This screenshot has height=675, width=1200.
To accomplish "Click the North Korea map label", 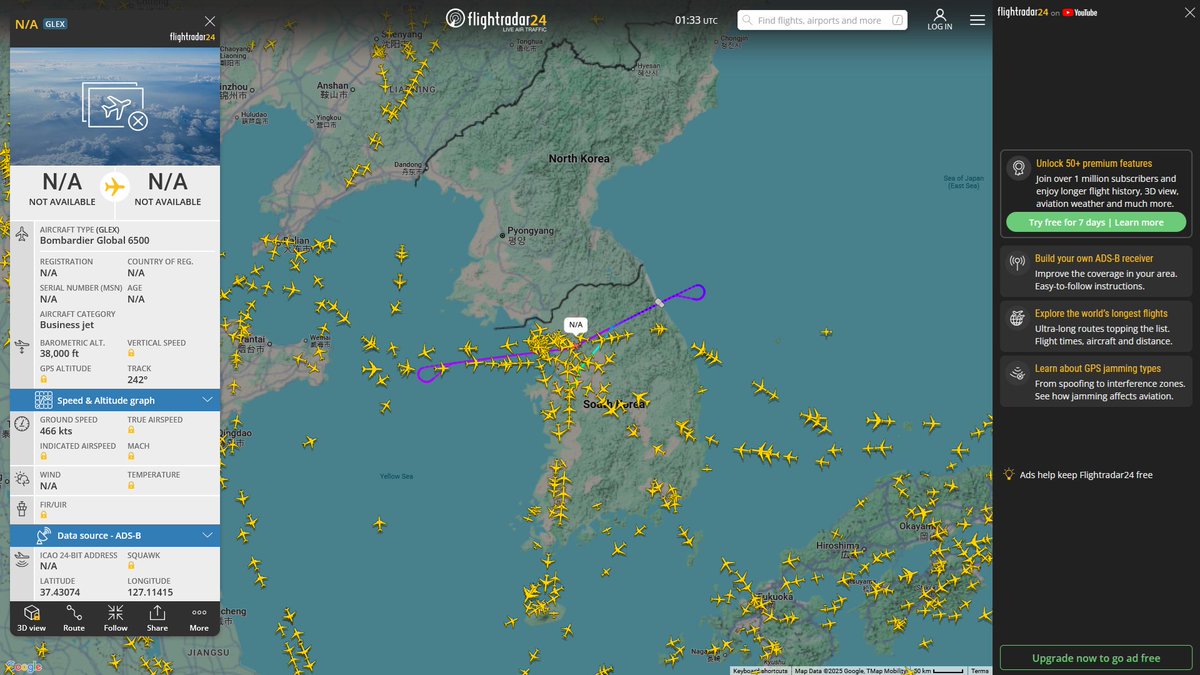I will click(579, 159).
